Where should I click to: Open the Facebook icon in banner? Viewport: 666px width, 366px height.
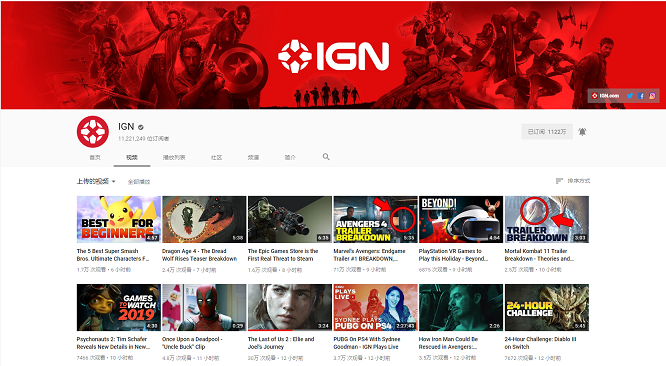(641, 96)
